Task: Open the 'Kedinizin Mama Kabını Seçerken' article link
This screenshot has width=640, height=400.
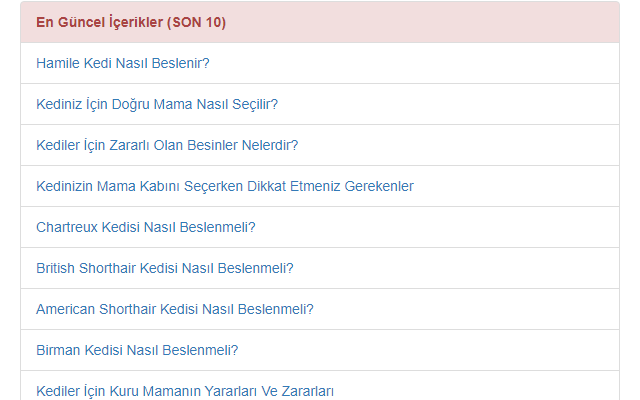Action: (224, 186)
